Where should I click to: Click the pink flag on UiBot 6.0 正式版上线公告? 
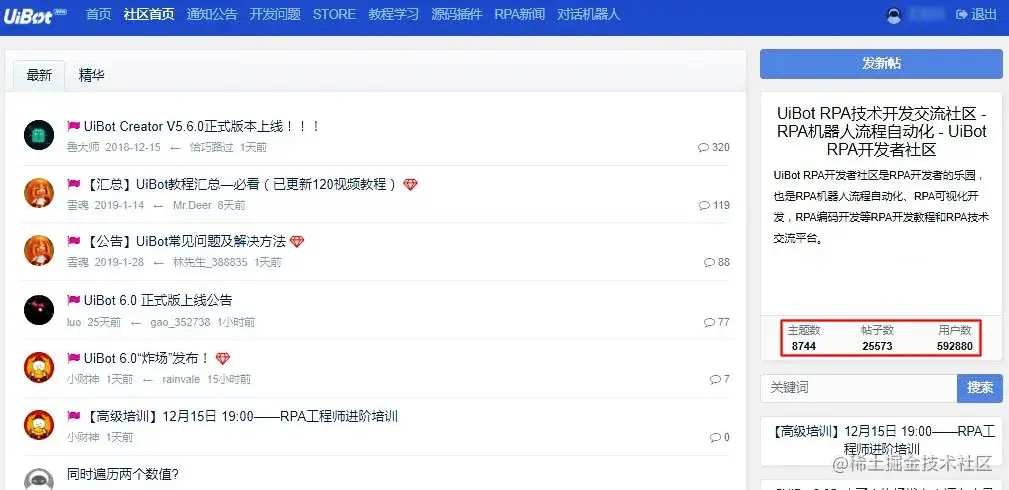73,300
